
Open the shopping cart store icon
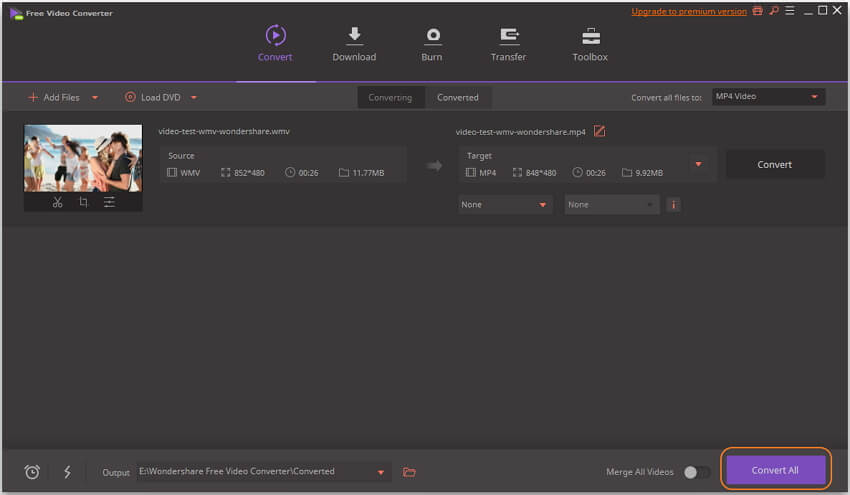758,11
